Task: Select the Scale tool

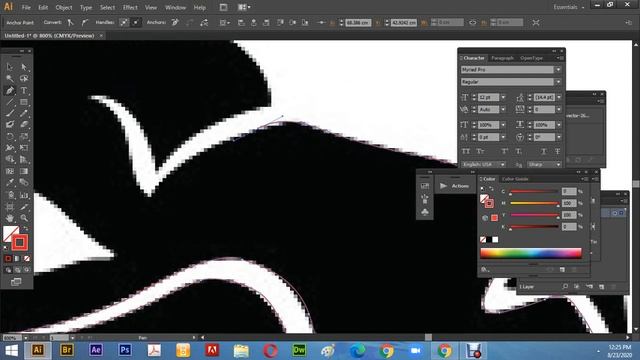Action: 24,136
